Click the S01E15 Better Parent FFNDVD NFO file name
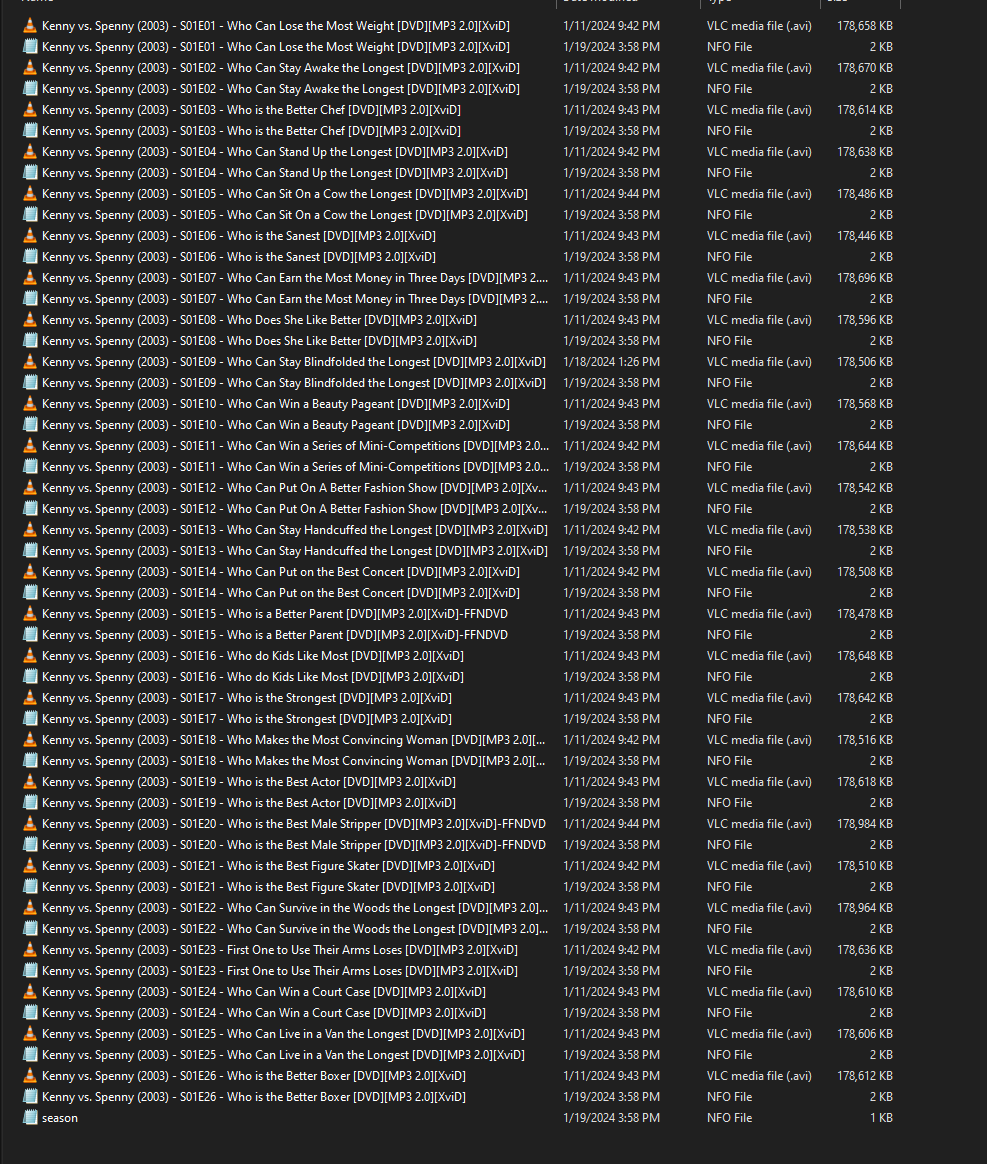 pyautogui.click(x=275, y=635)
